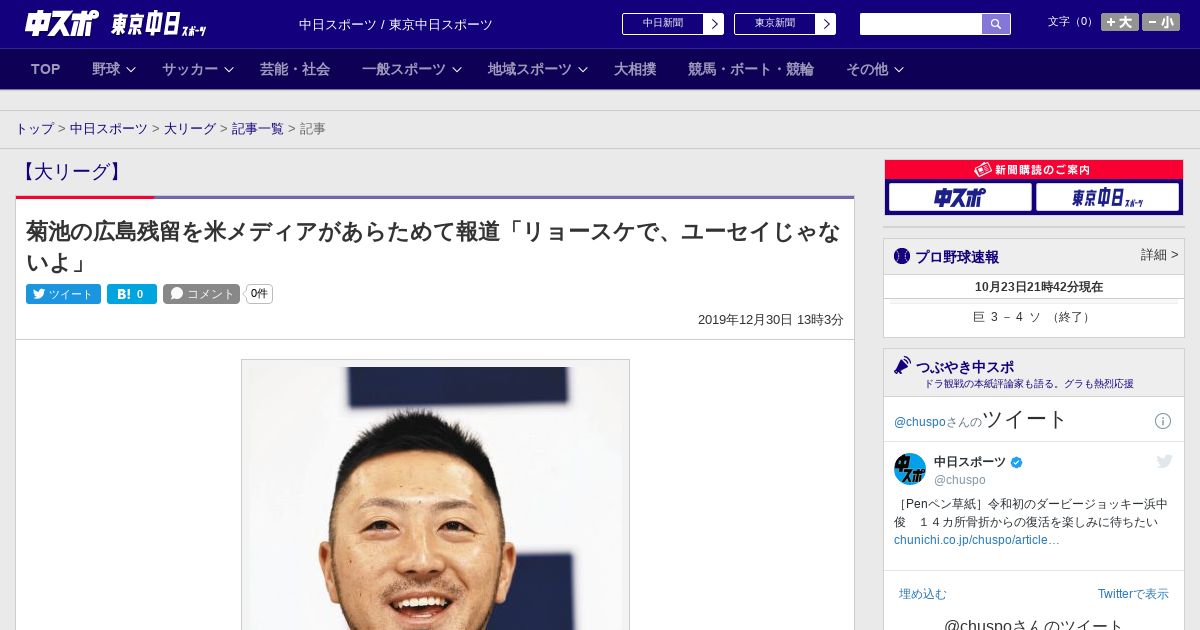This screenshot has height=630, width=1200.
Task: Expand the 野球 menu
Action: click(x=114, y=69)
